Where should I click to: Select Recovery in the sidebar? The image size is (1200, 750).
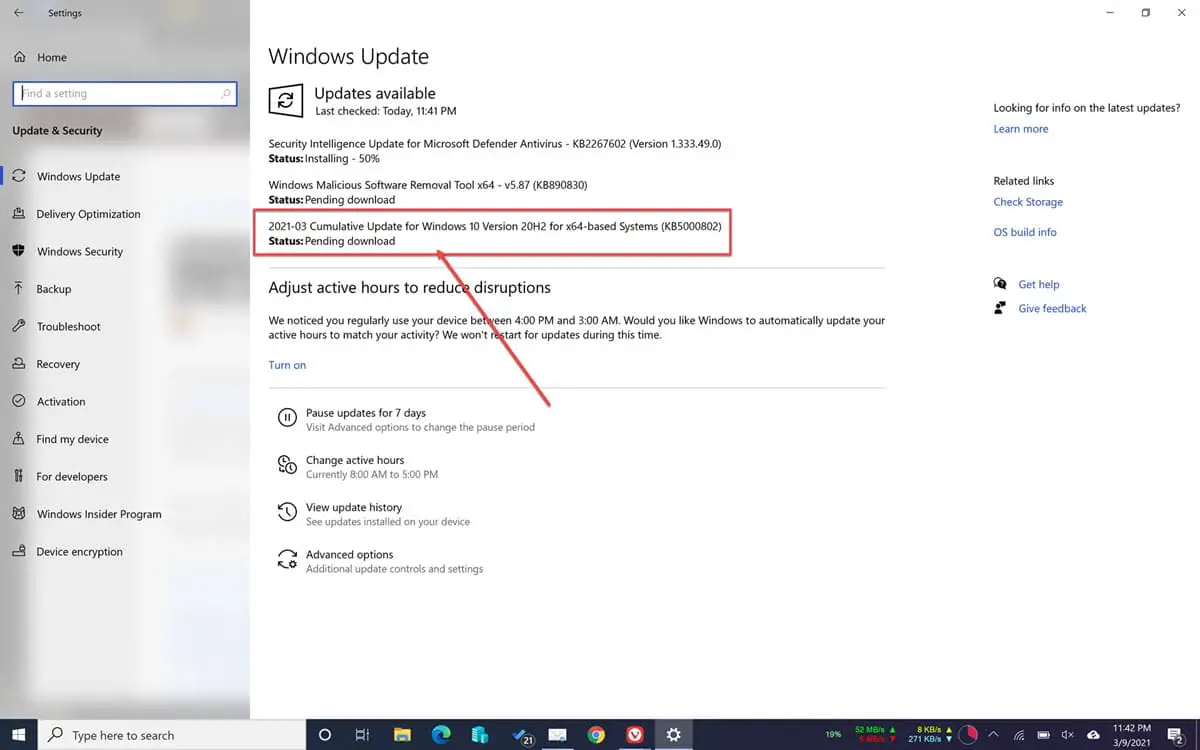58,364
